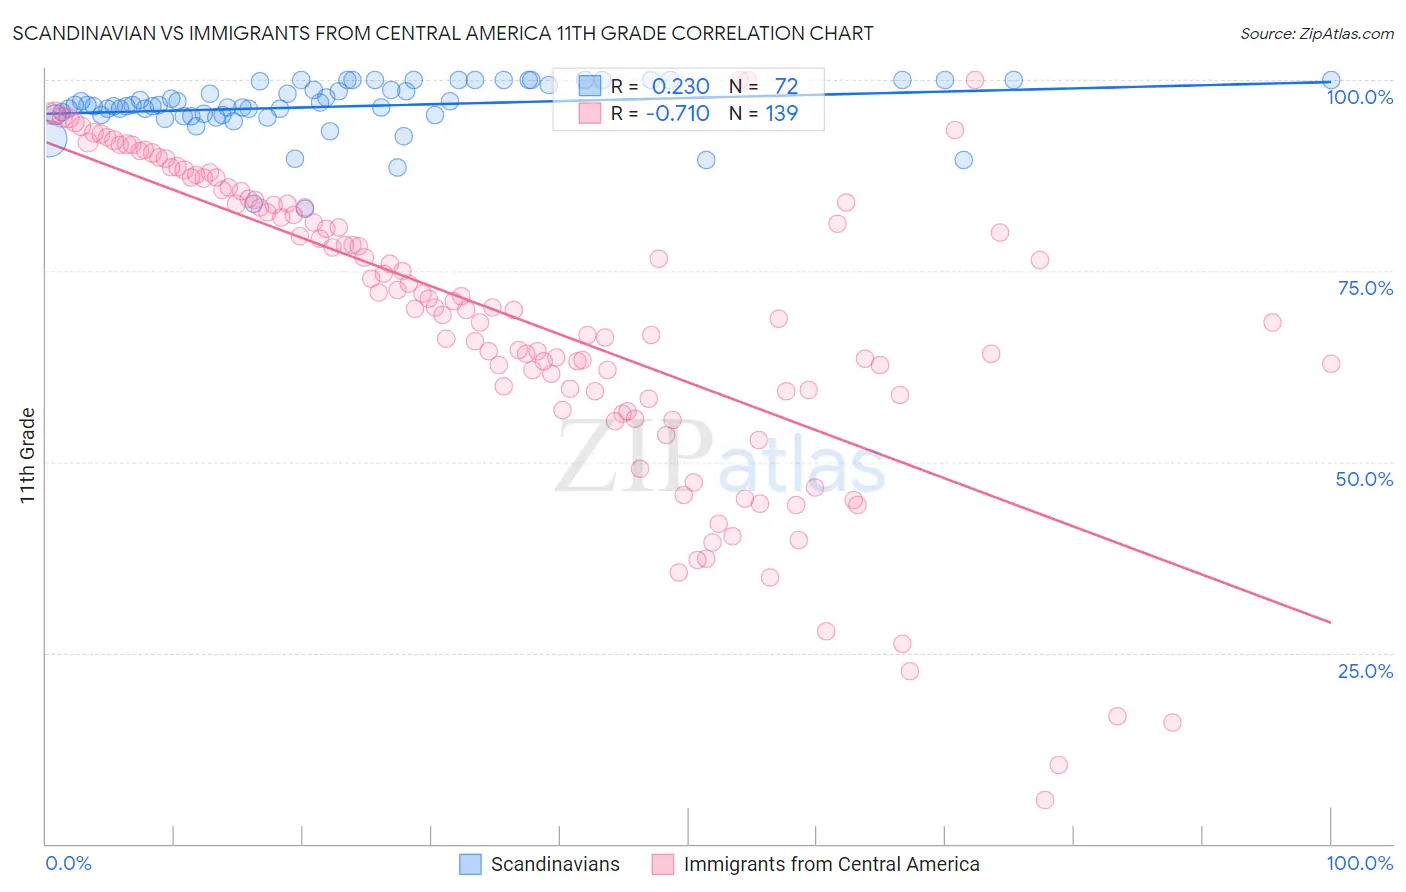Click the chart title text
Viewport: 1406px width, 892px height.
[443, 33]
